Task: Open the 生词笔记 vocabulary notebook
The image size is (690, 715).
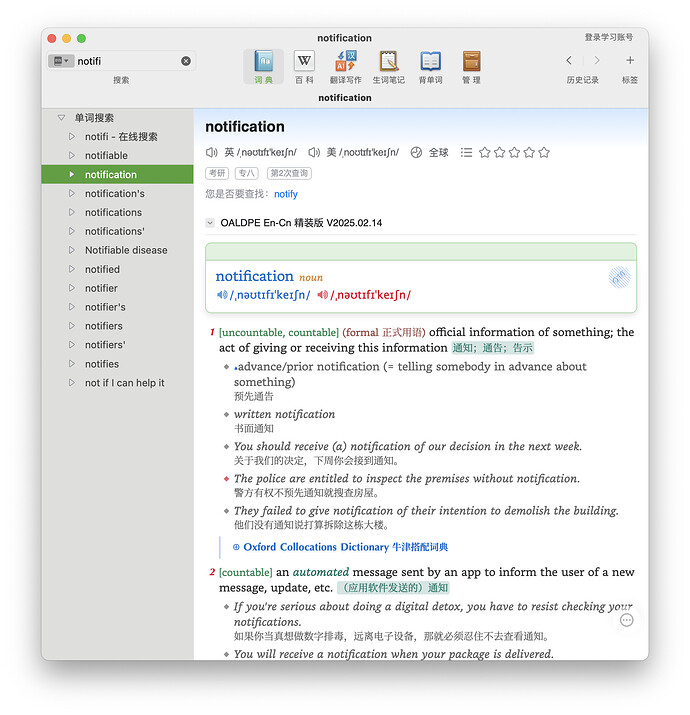Action: [388, 67]
